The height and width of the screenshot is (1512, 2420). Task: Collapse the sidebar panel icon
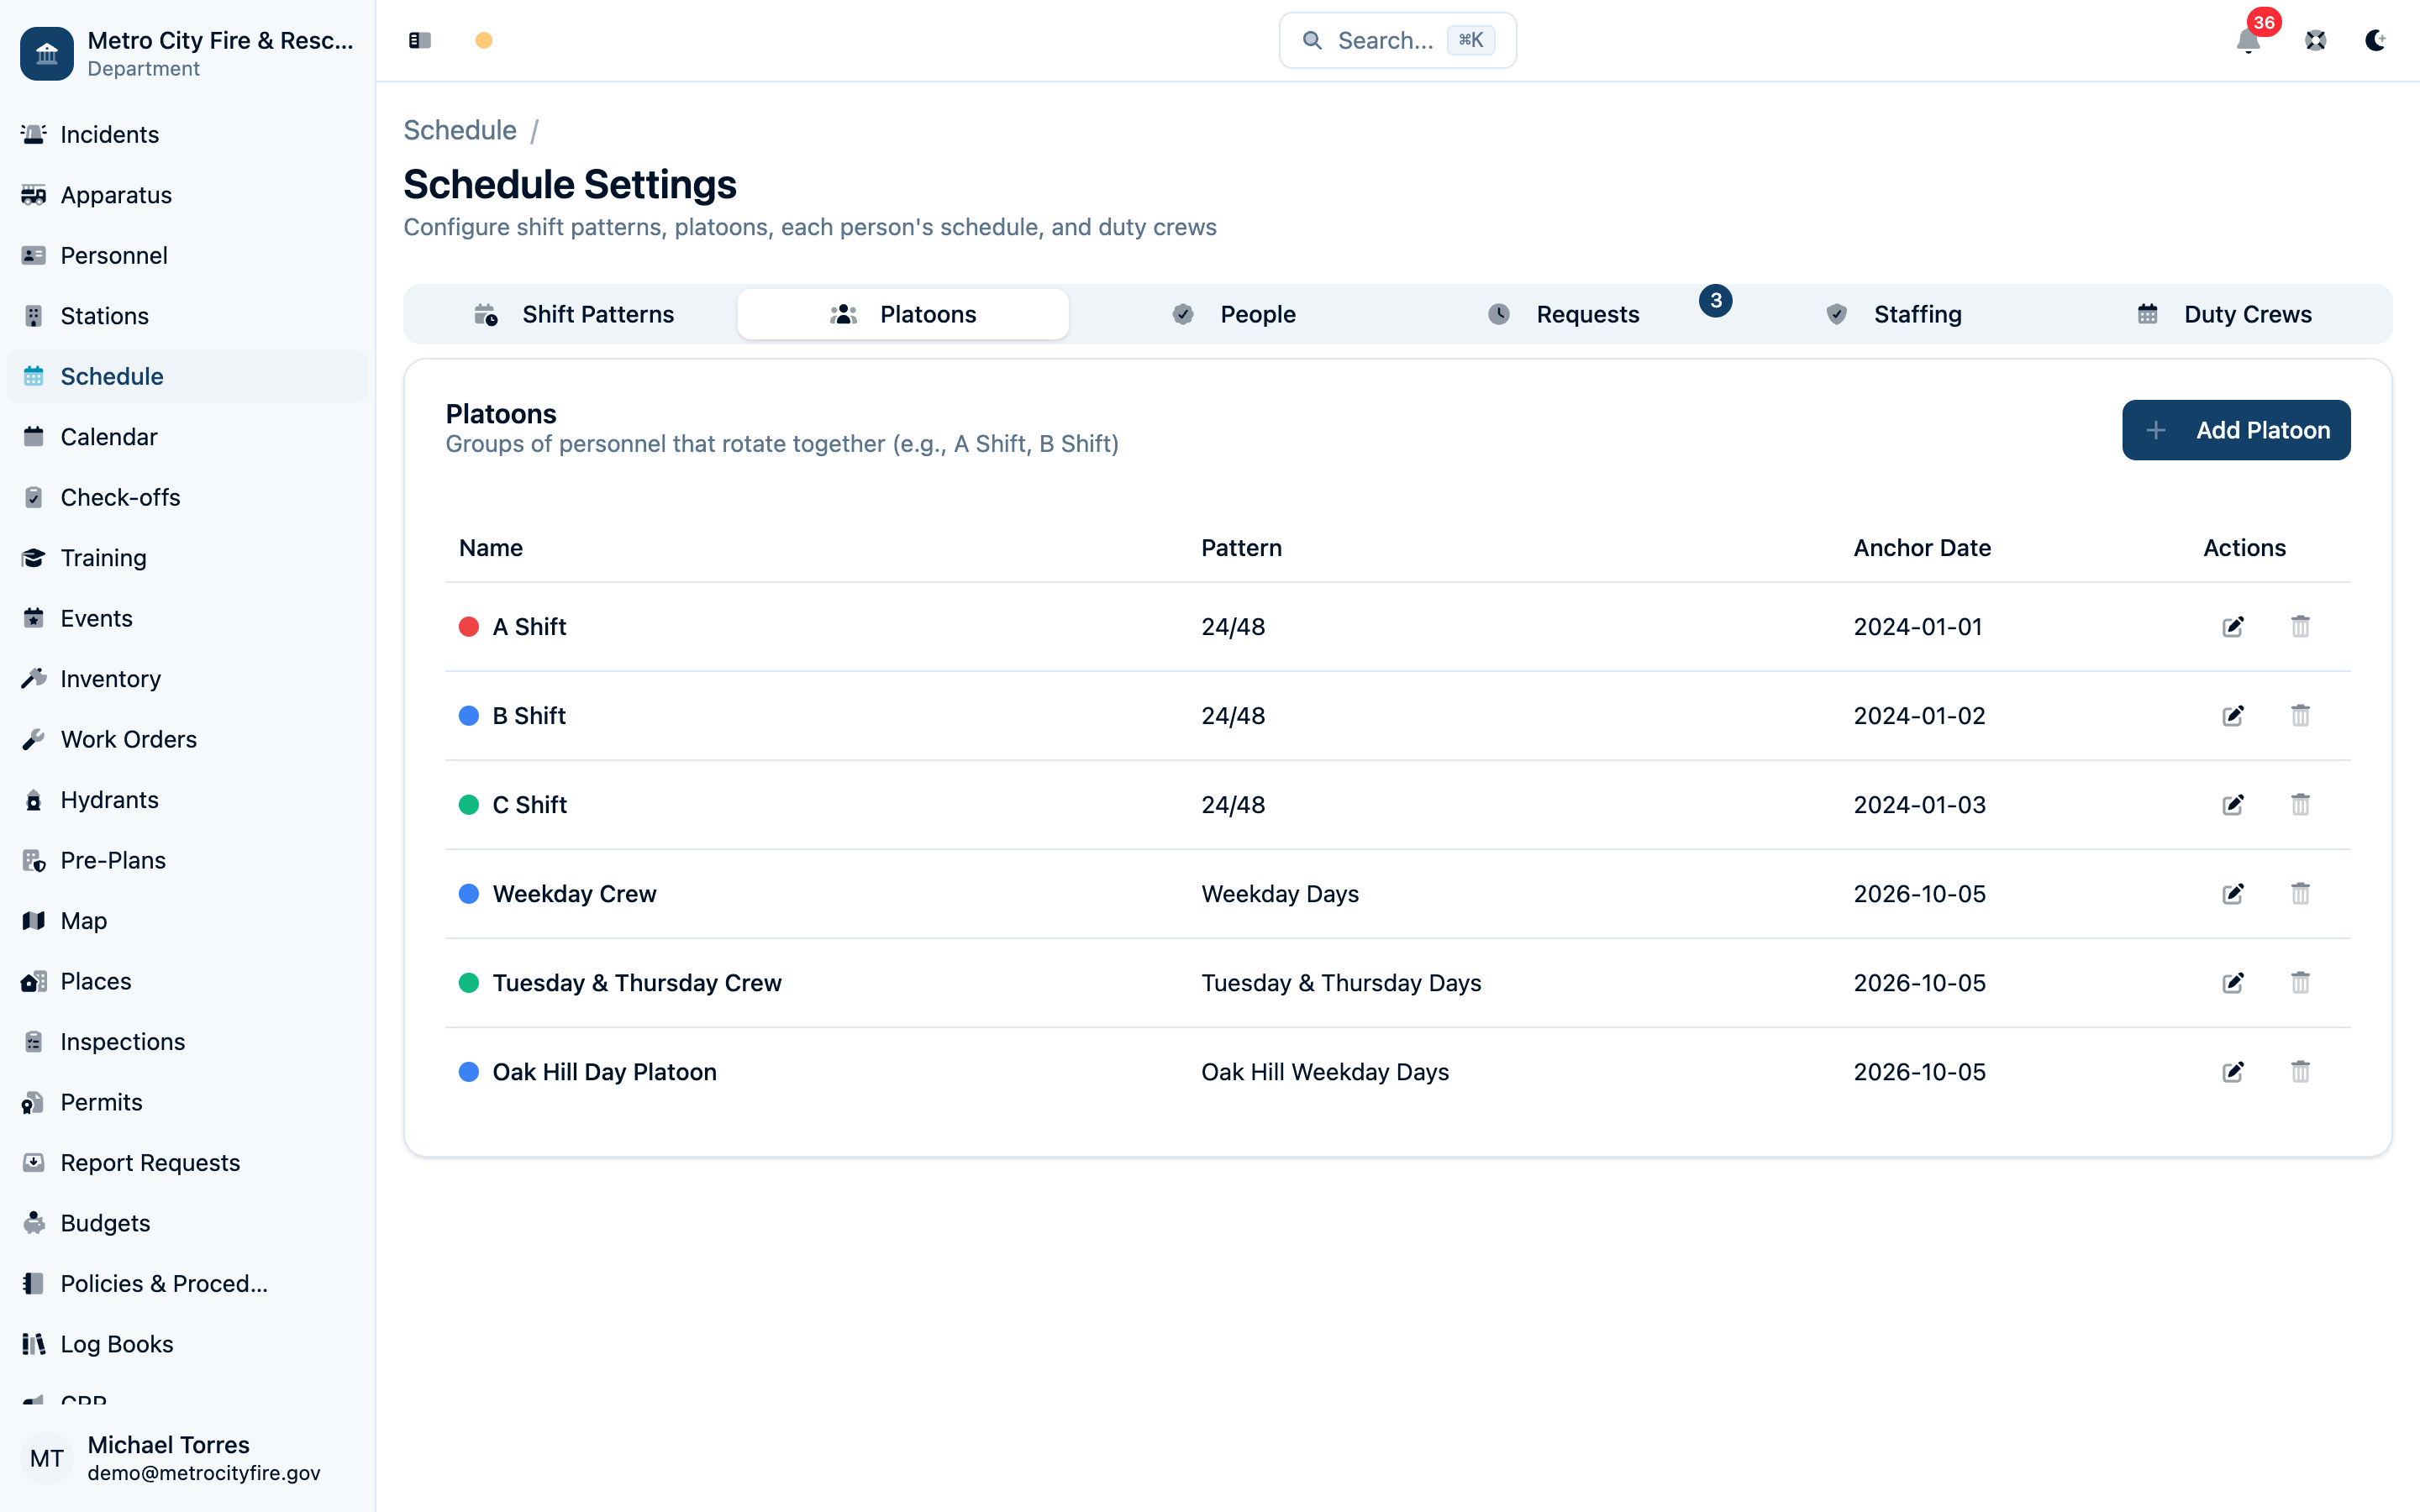420,40
